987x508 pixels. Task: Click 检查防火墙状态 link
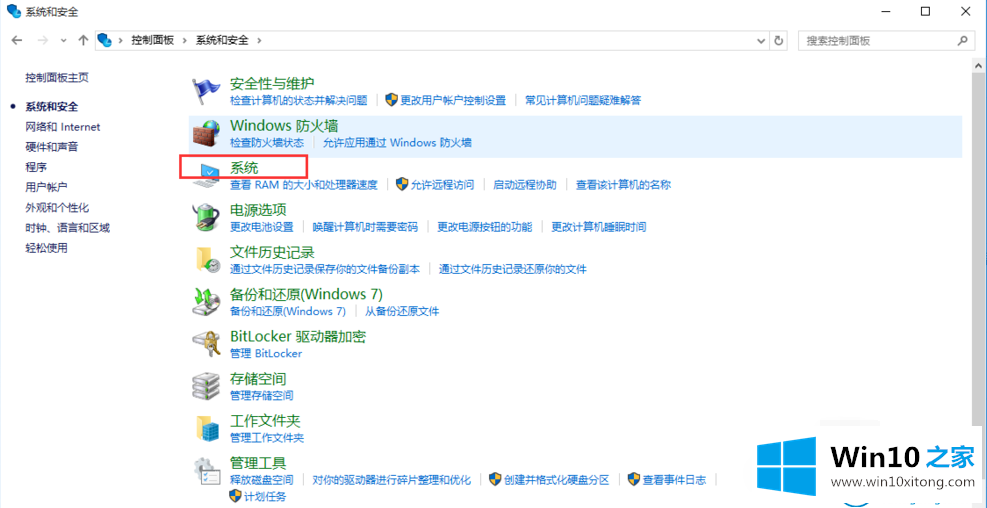click(x=267, y=142)
